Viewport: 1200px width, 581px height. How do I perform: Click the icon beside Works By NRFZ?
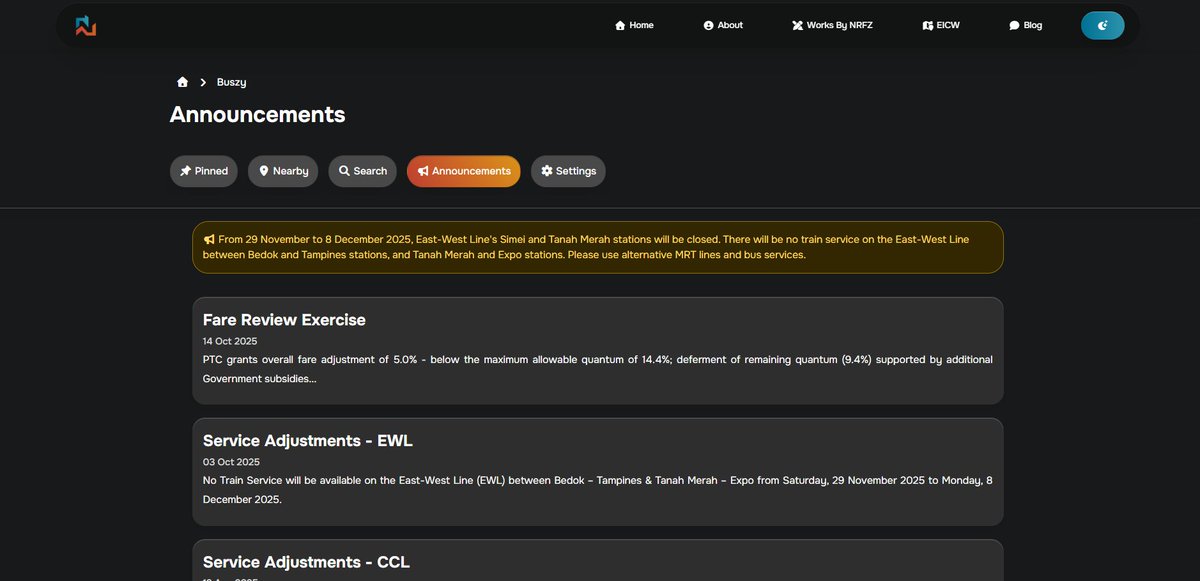[798, 25]
